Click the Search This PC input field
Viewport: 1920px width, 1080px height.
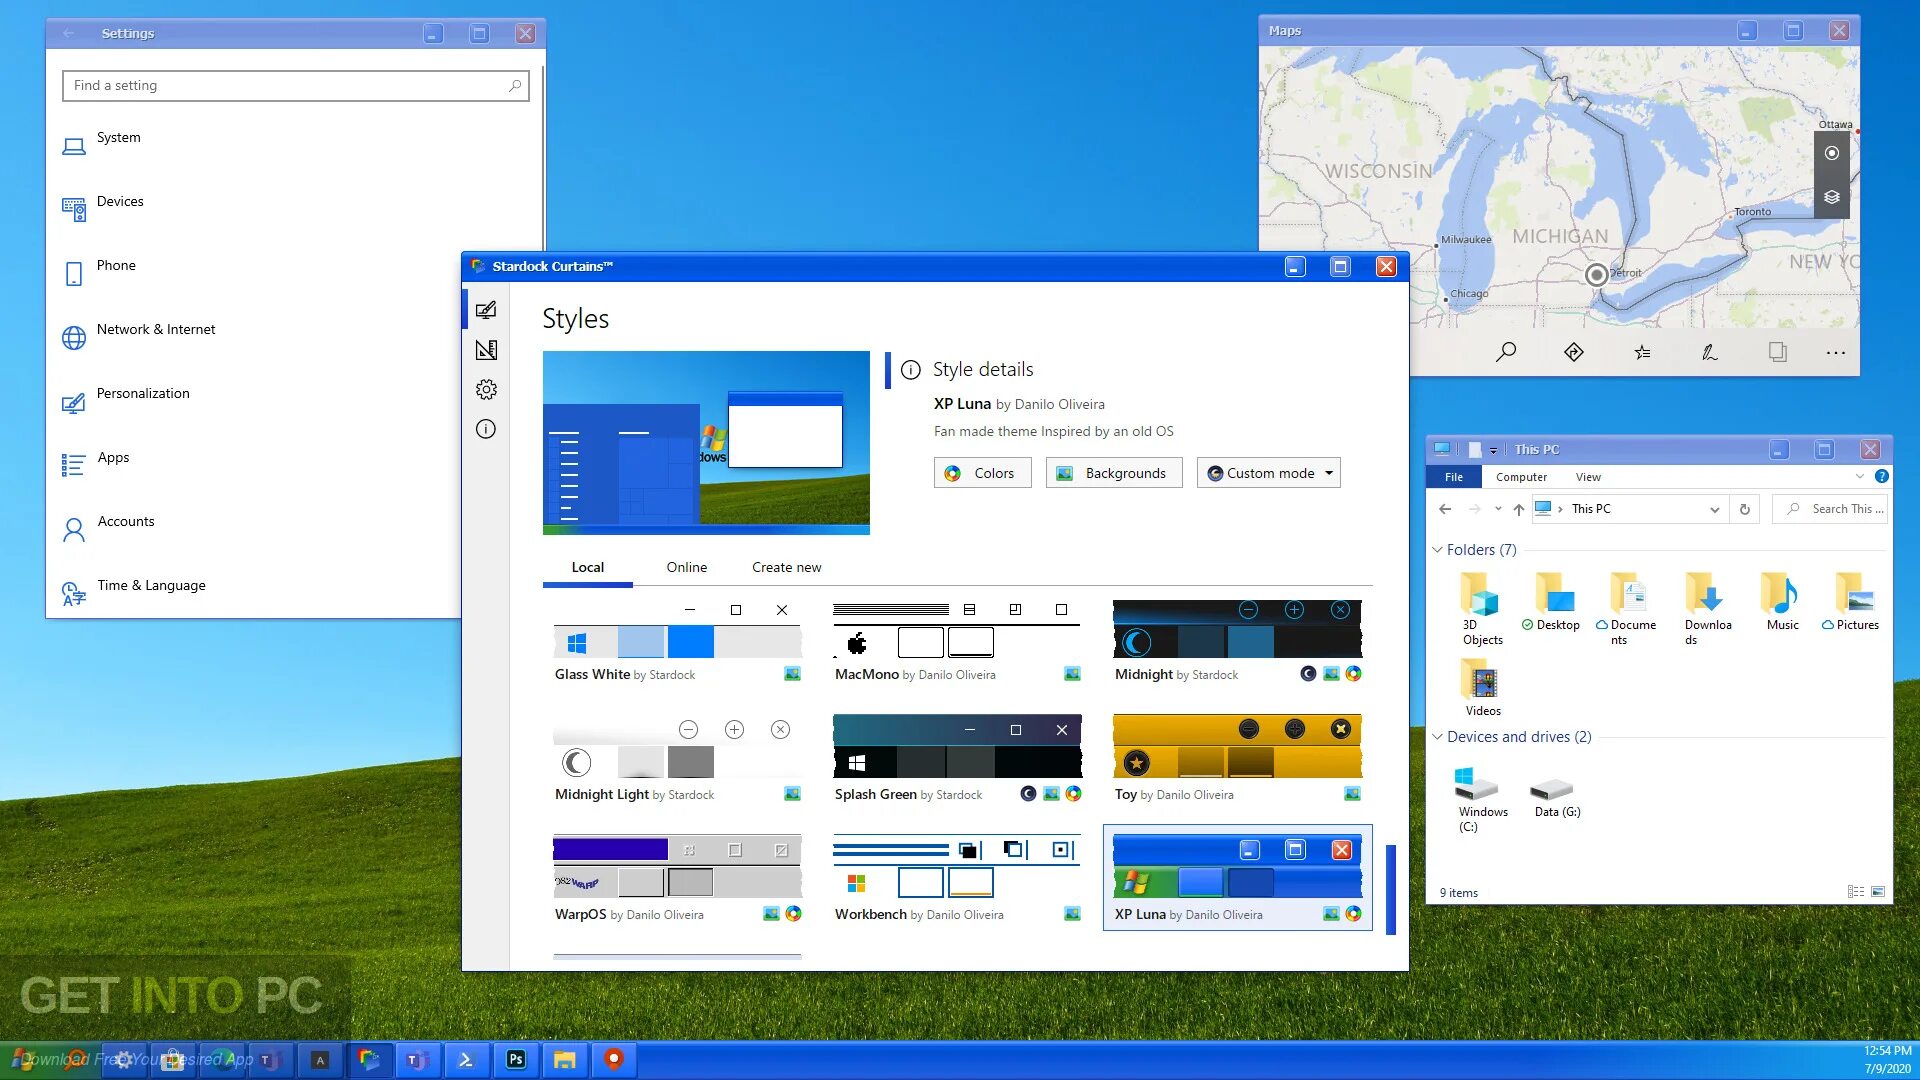[x=1833, y=508]
